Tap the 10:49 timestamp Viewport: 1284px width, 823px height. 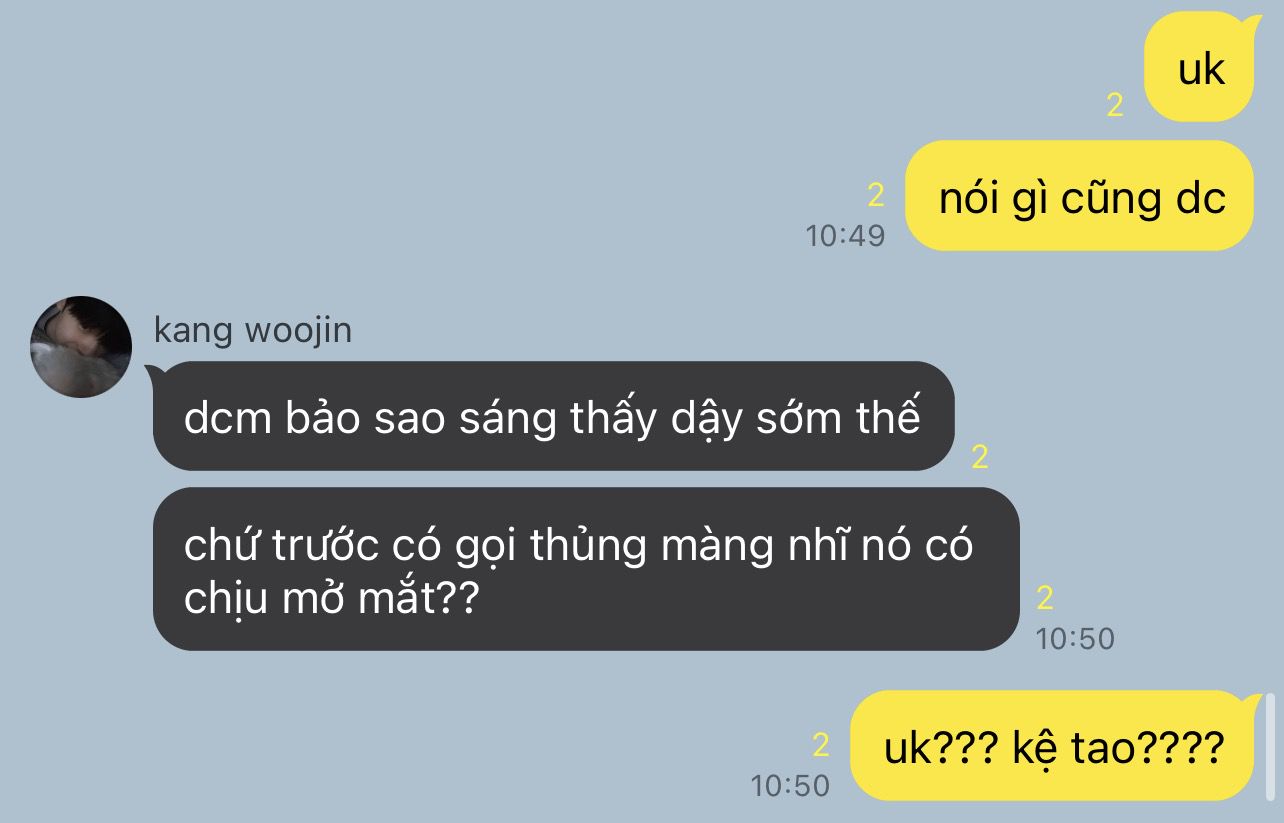point(845,236)
